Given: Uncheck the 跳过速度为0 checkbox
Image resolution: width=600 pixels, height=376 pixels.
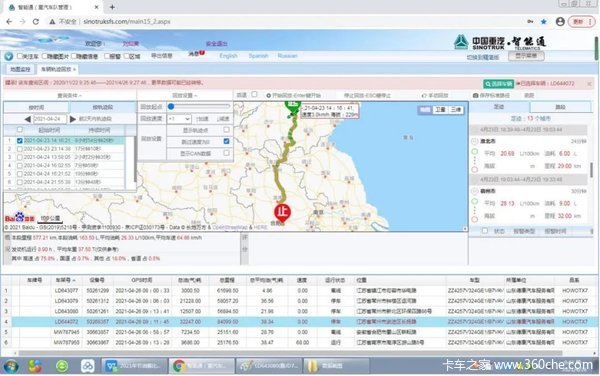Looking at the screenshot, I should coord(227,141).
